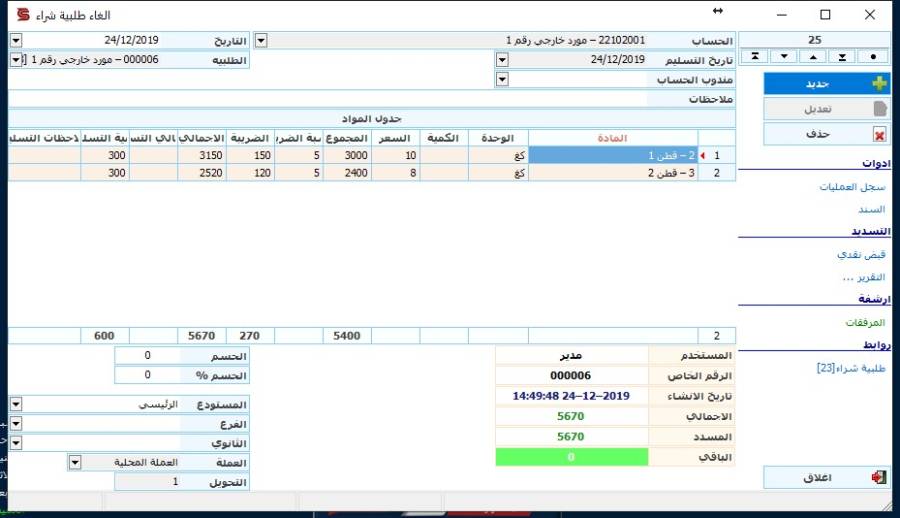The image size is (900, 518).
Task: Click the 2520 total cell in row 2
Action: click(202, 173)
